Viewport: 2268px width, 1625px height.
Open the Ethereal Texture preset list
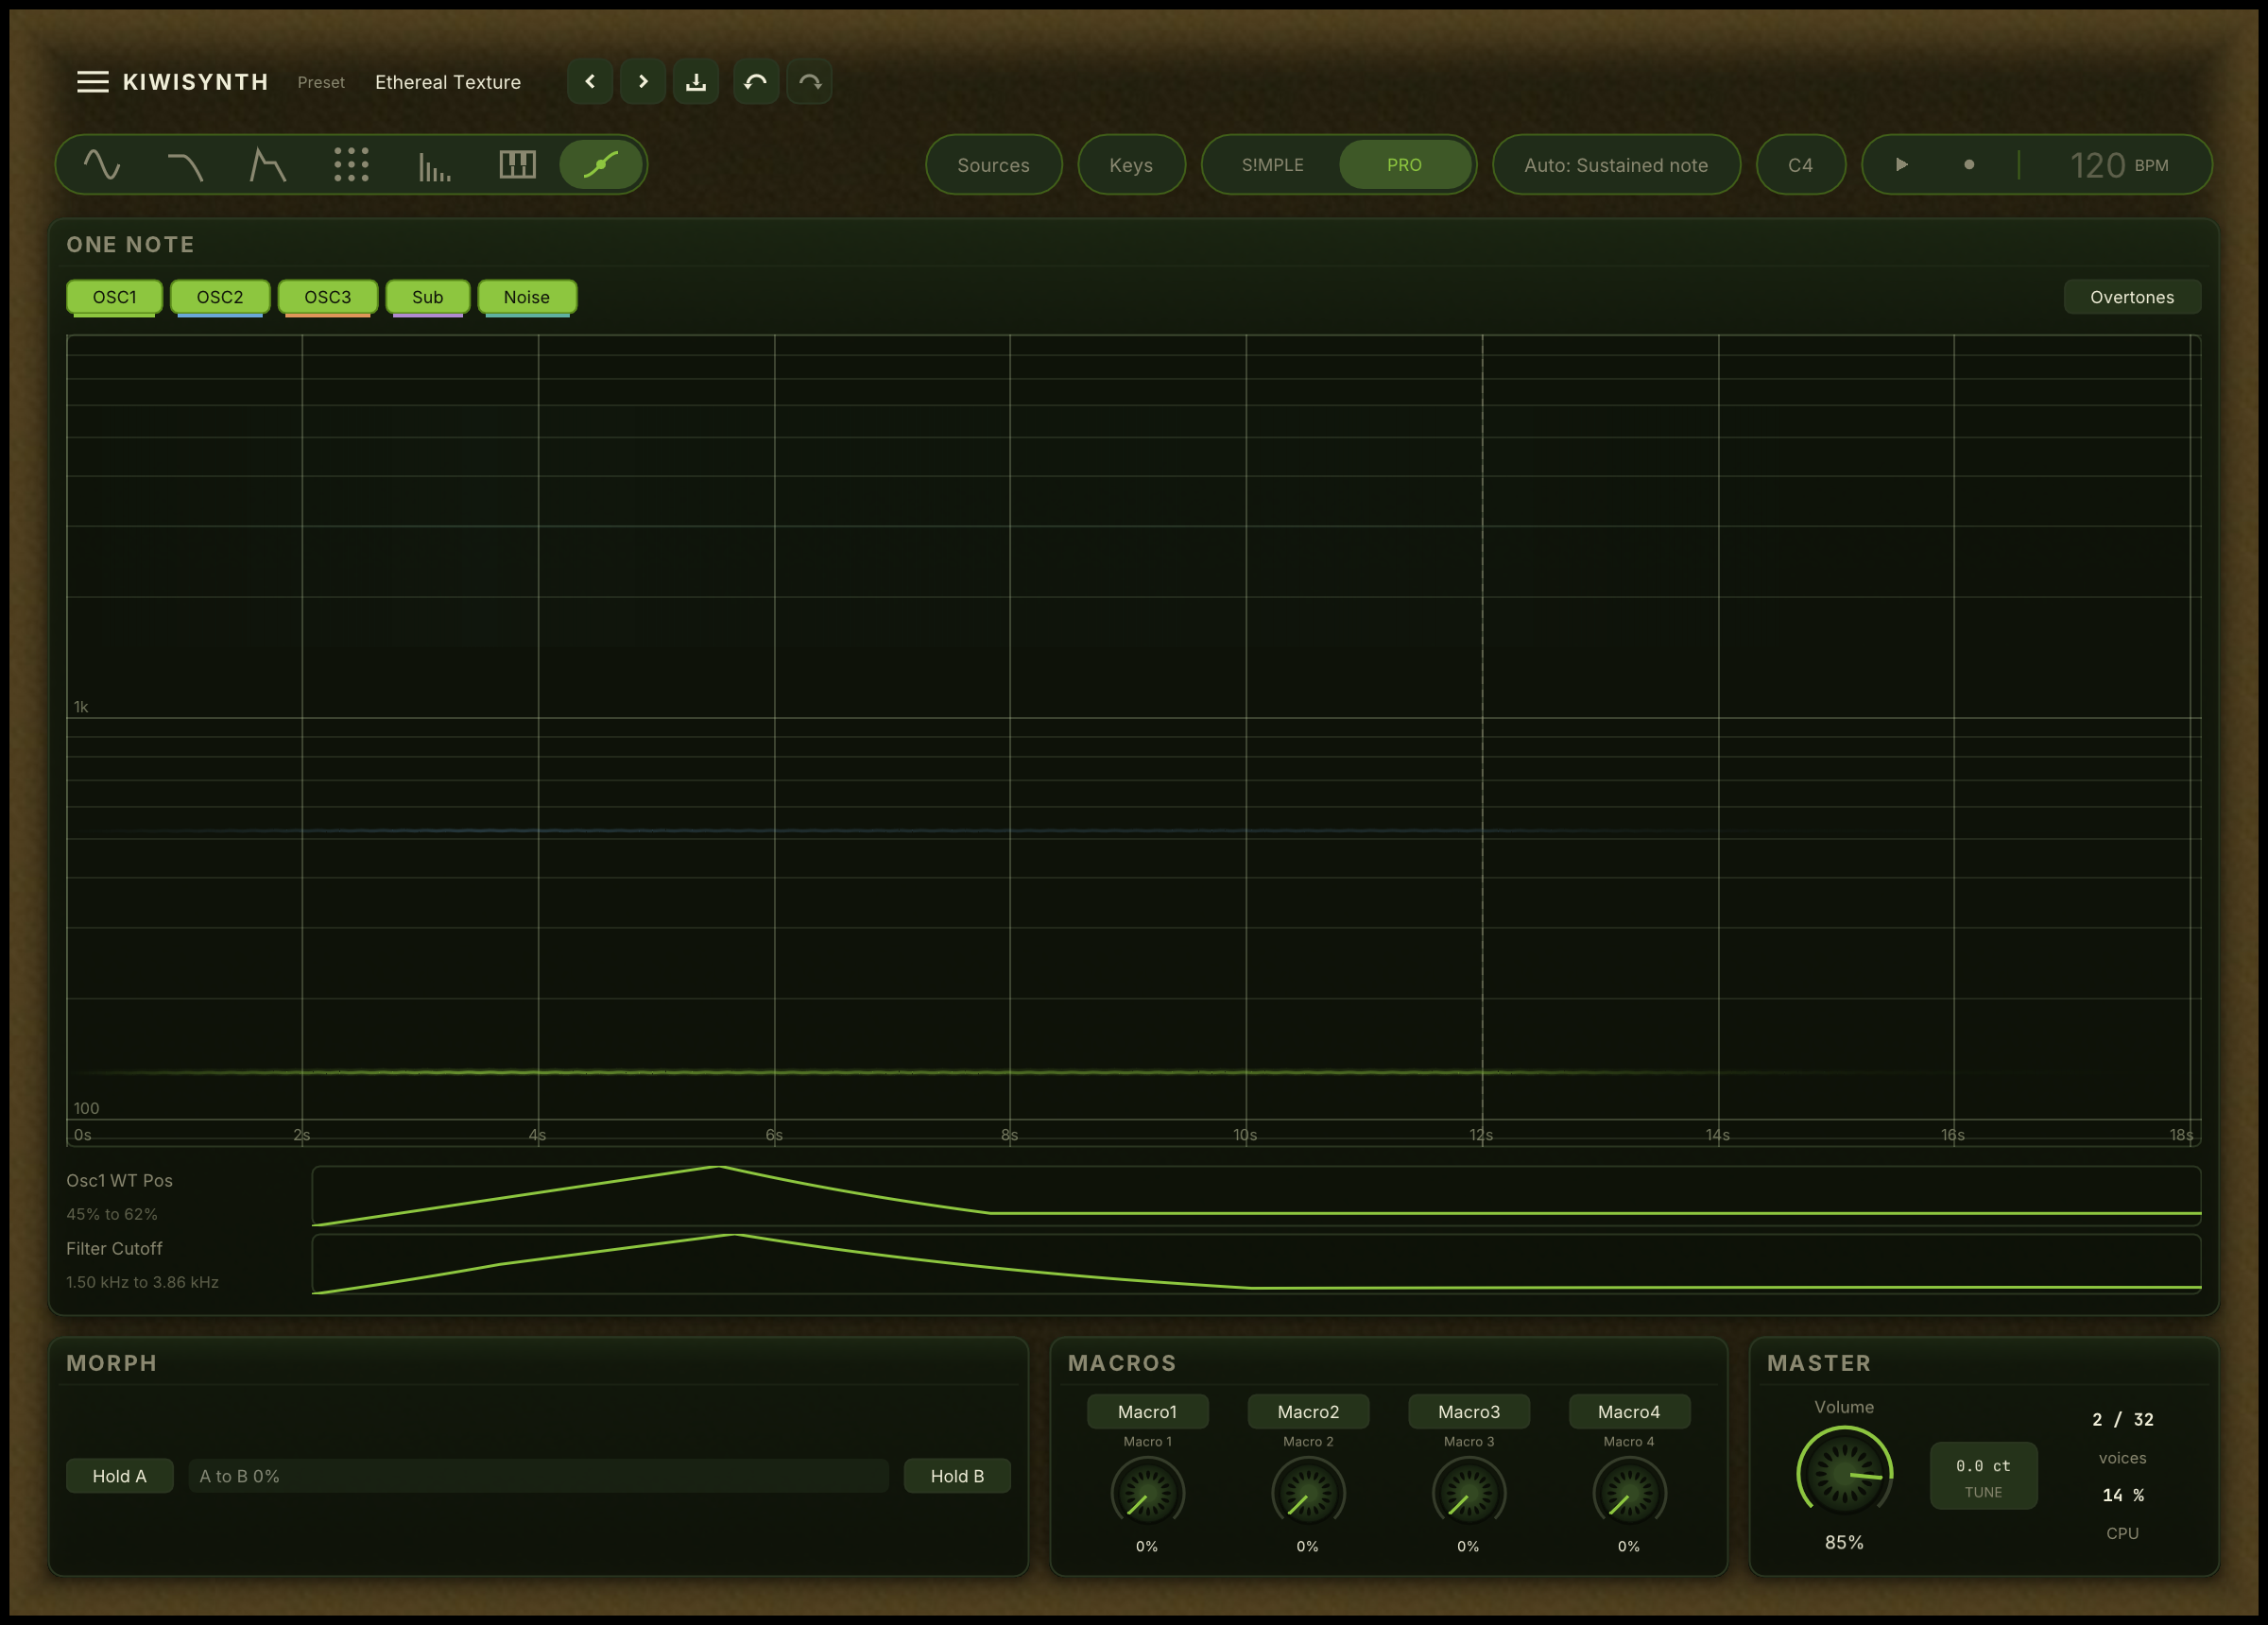(448, 82)
